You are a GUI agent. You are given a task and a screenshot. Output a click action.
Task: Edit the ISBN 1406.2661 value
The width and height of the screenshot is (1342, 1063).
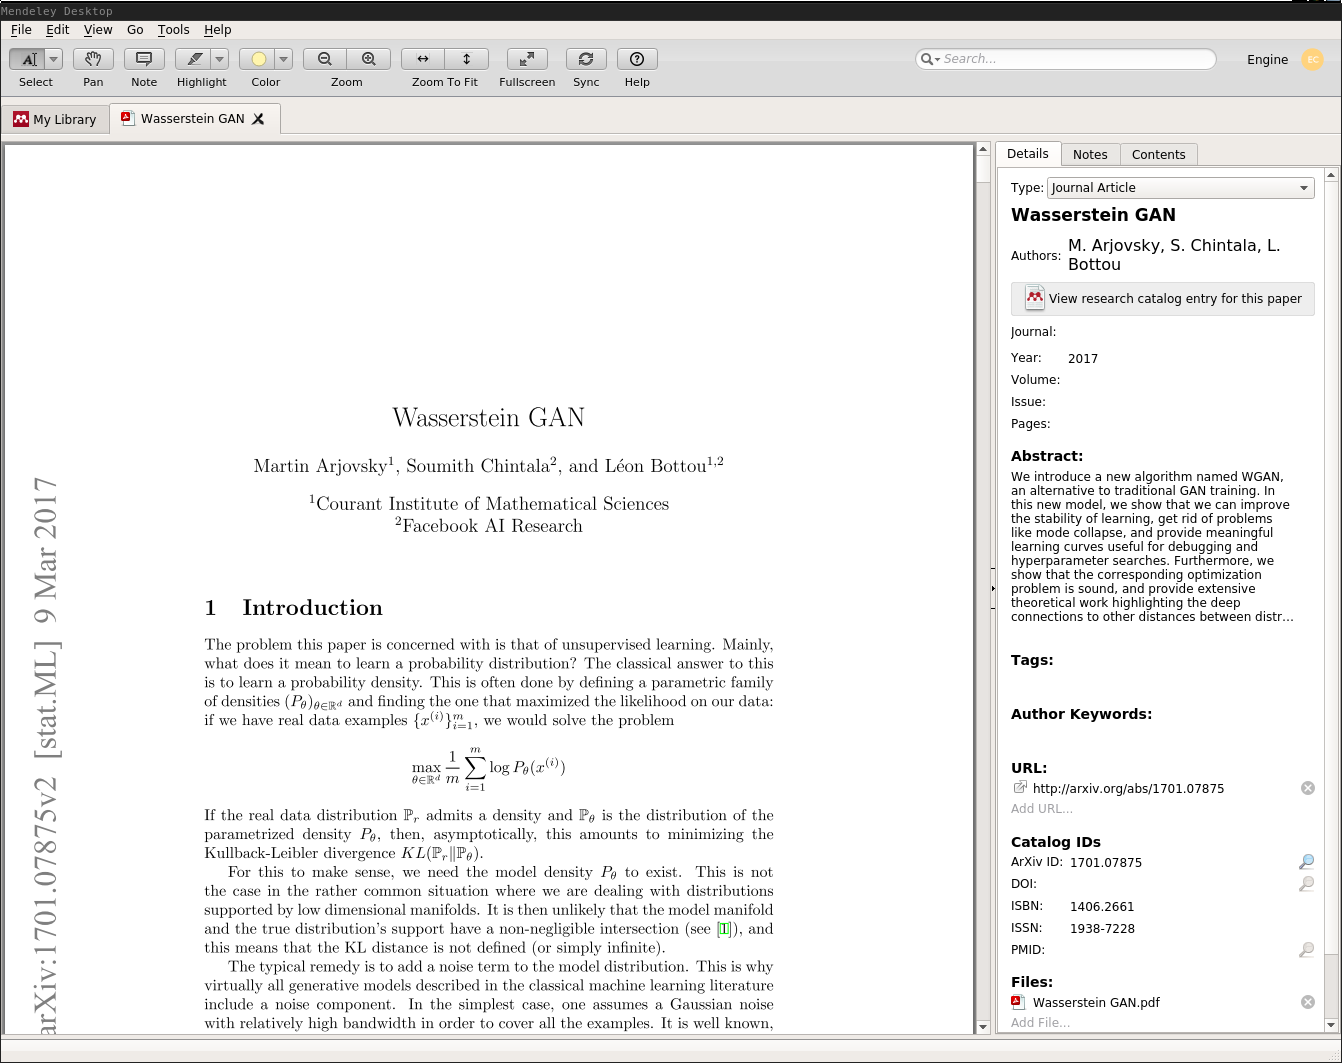(1102, 907)
